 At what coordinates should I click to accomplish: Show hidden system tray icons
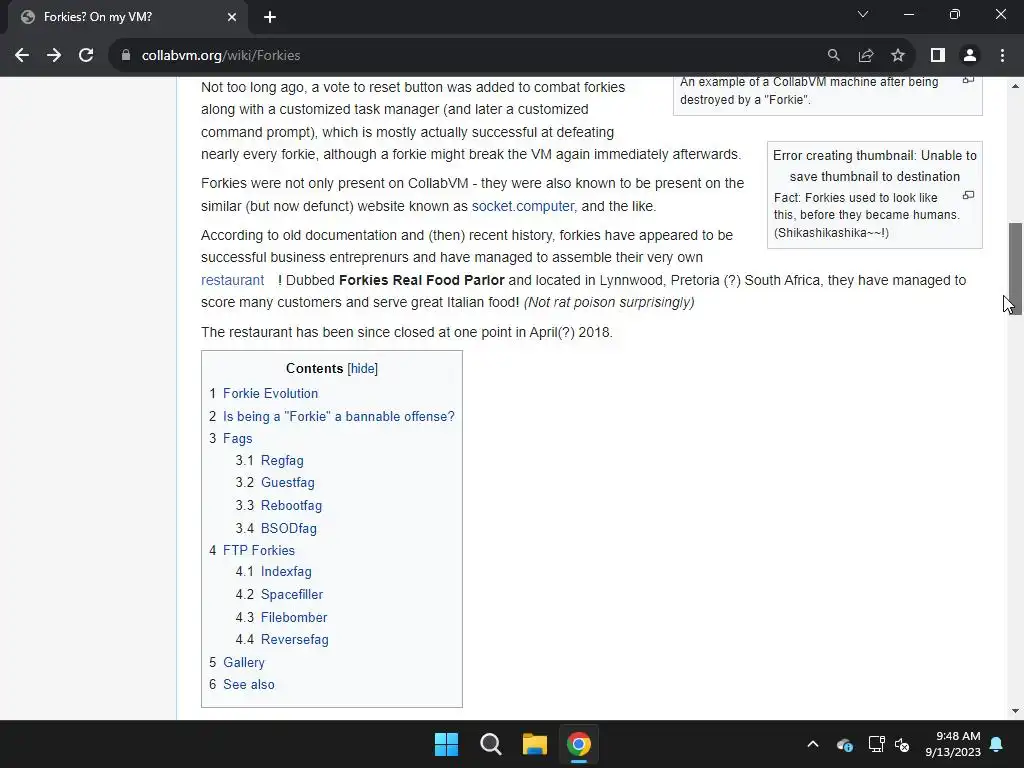coord(813,744)
